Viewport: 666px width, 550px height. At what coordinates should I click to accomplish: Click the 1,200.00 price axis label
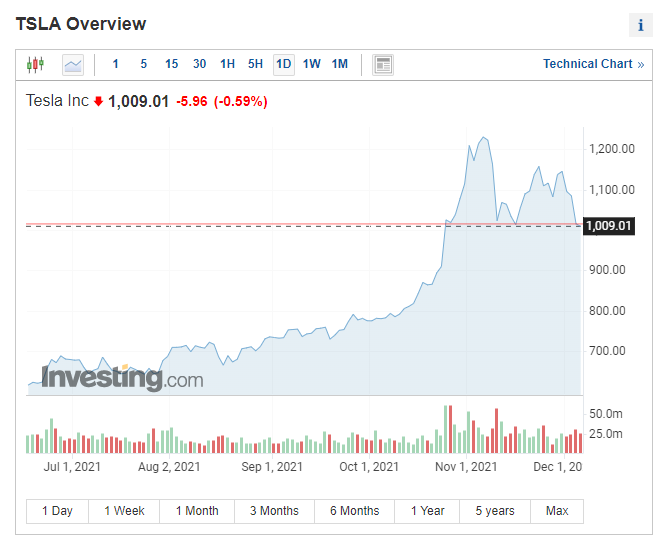[612, 149]
